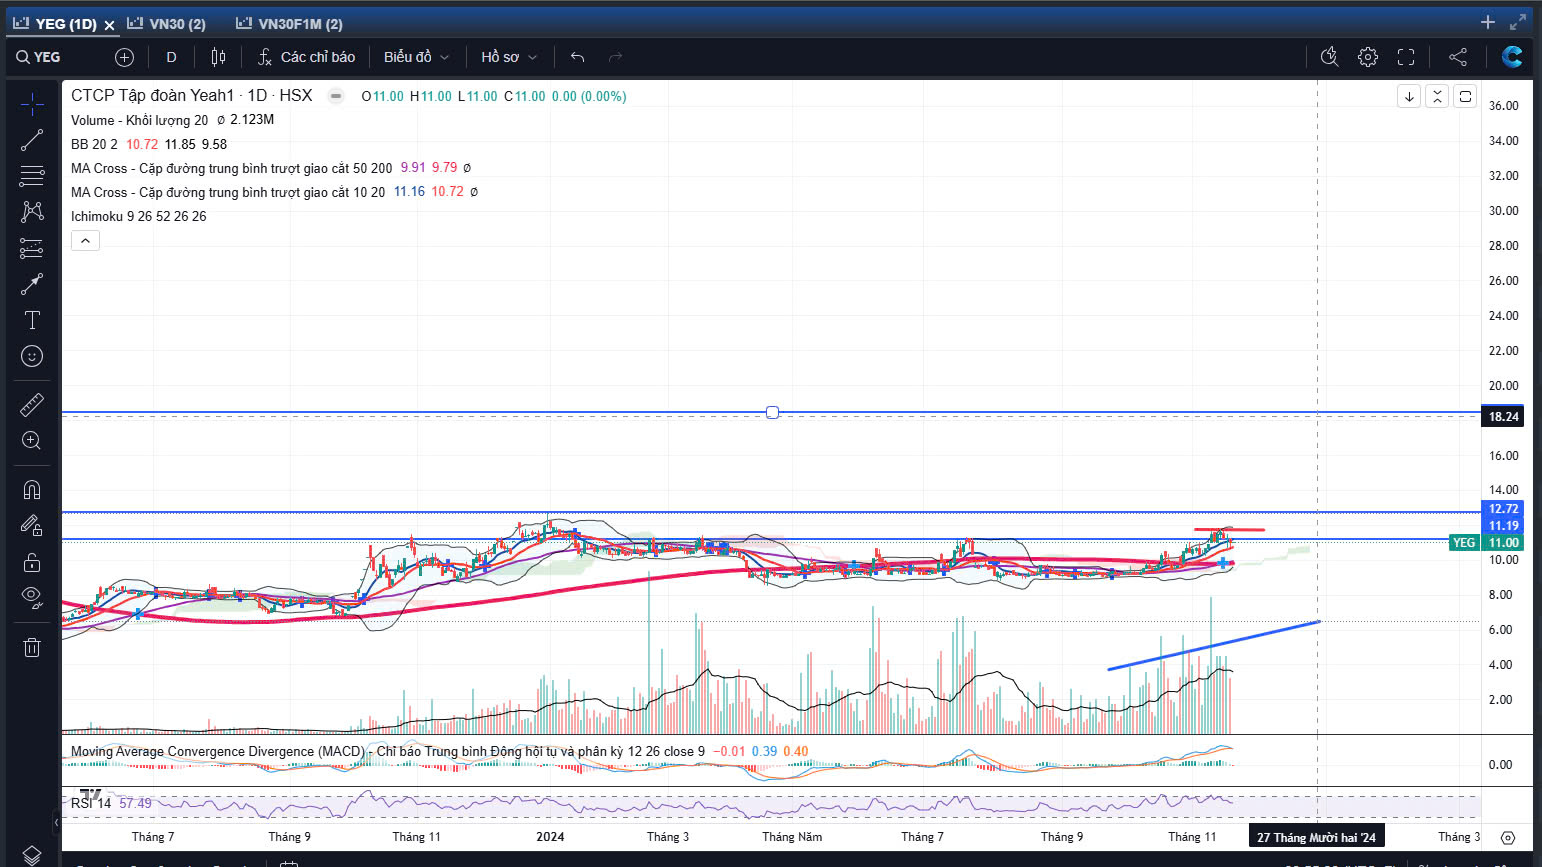Activate the zoom in tool
Image resolution: width=1542 pixels, height=867 pixels.
[32, 441]
